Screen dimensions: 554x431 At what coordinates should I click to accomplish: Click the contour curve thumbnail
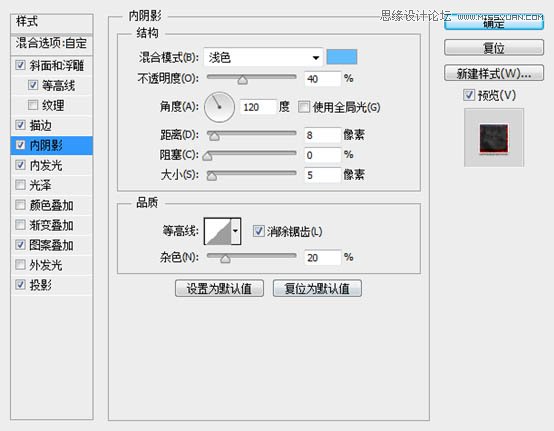click(218, 231)
